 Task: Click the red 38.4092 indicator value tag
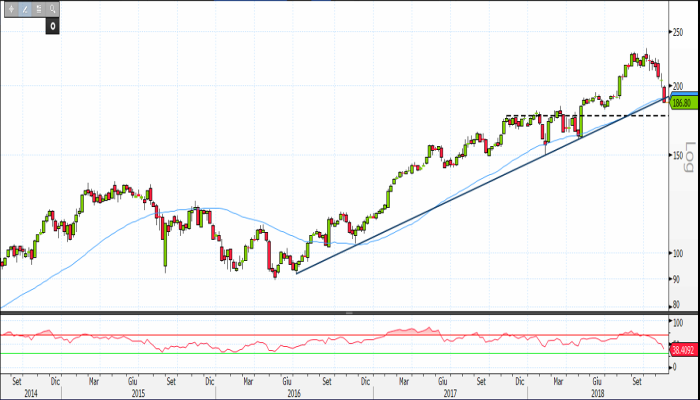click(684, 349)
